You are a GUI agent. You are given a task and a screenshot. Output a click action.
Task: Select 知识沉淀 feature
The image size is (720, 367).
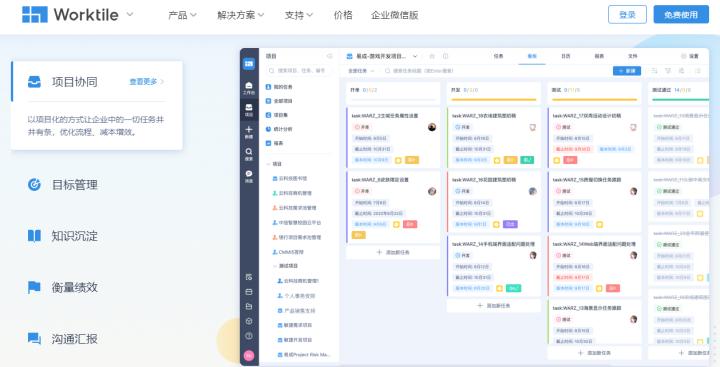[x=62, y=236]
